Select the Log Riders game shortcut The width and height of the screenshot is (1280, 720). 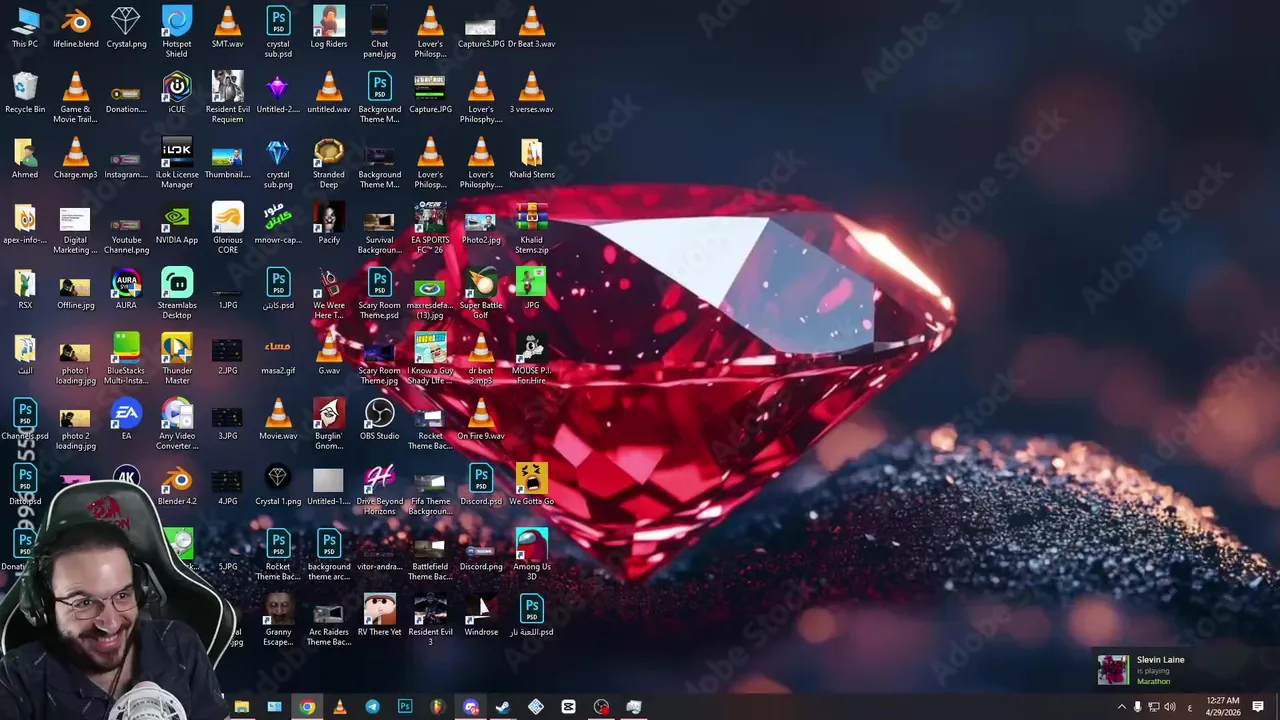coord(329,28)
